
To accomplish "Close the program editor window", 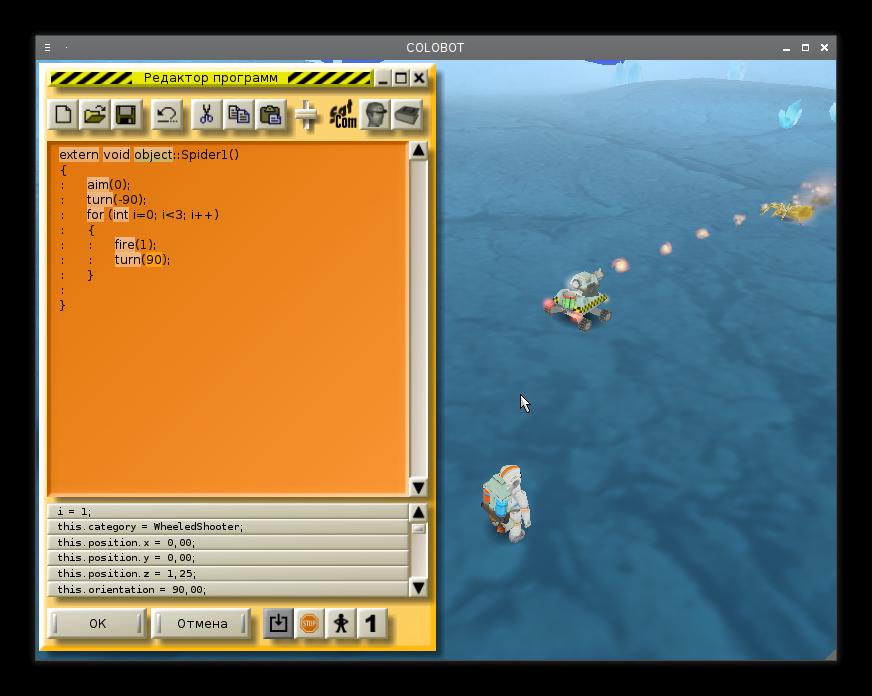I will point(419,78).
